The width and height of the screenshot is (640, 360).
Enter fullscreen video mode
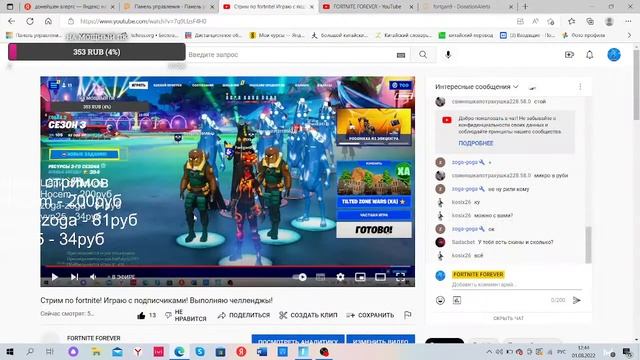pos(400,277)
